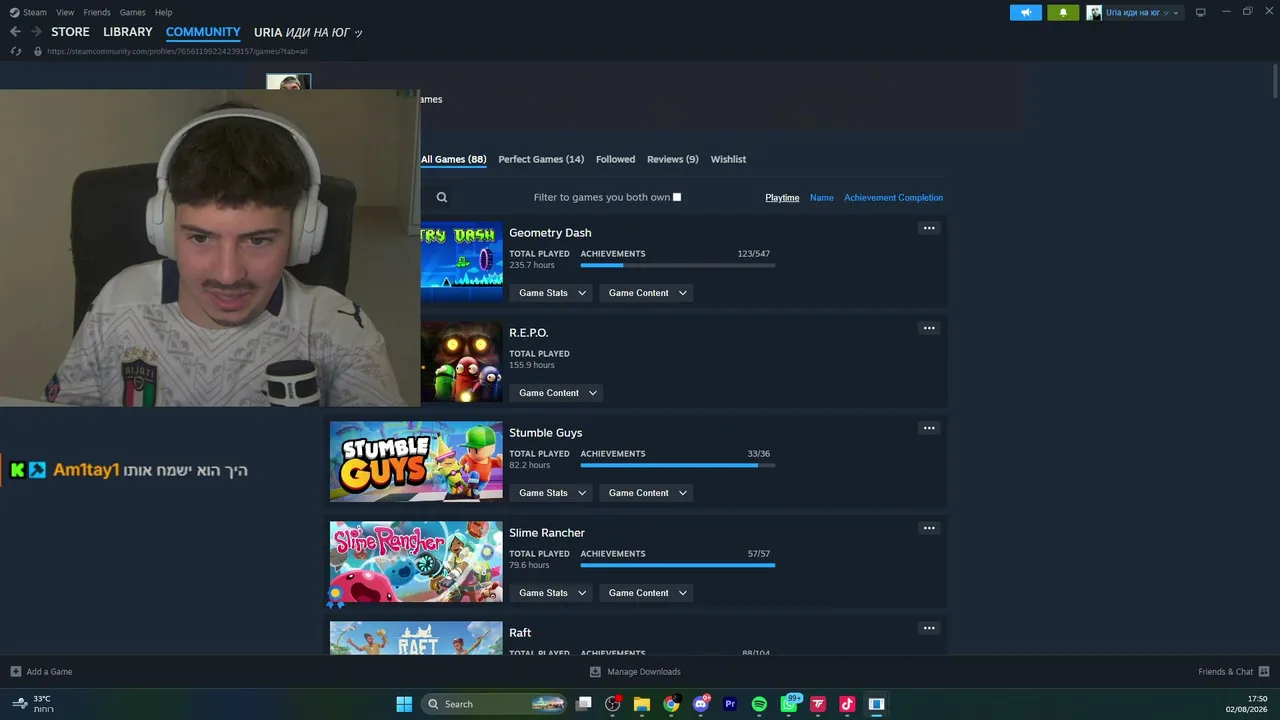Click Manage Downloads at the bottom

tap(635, 671)
